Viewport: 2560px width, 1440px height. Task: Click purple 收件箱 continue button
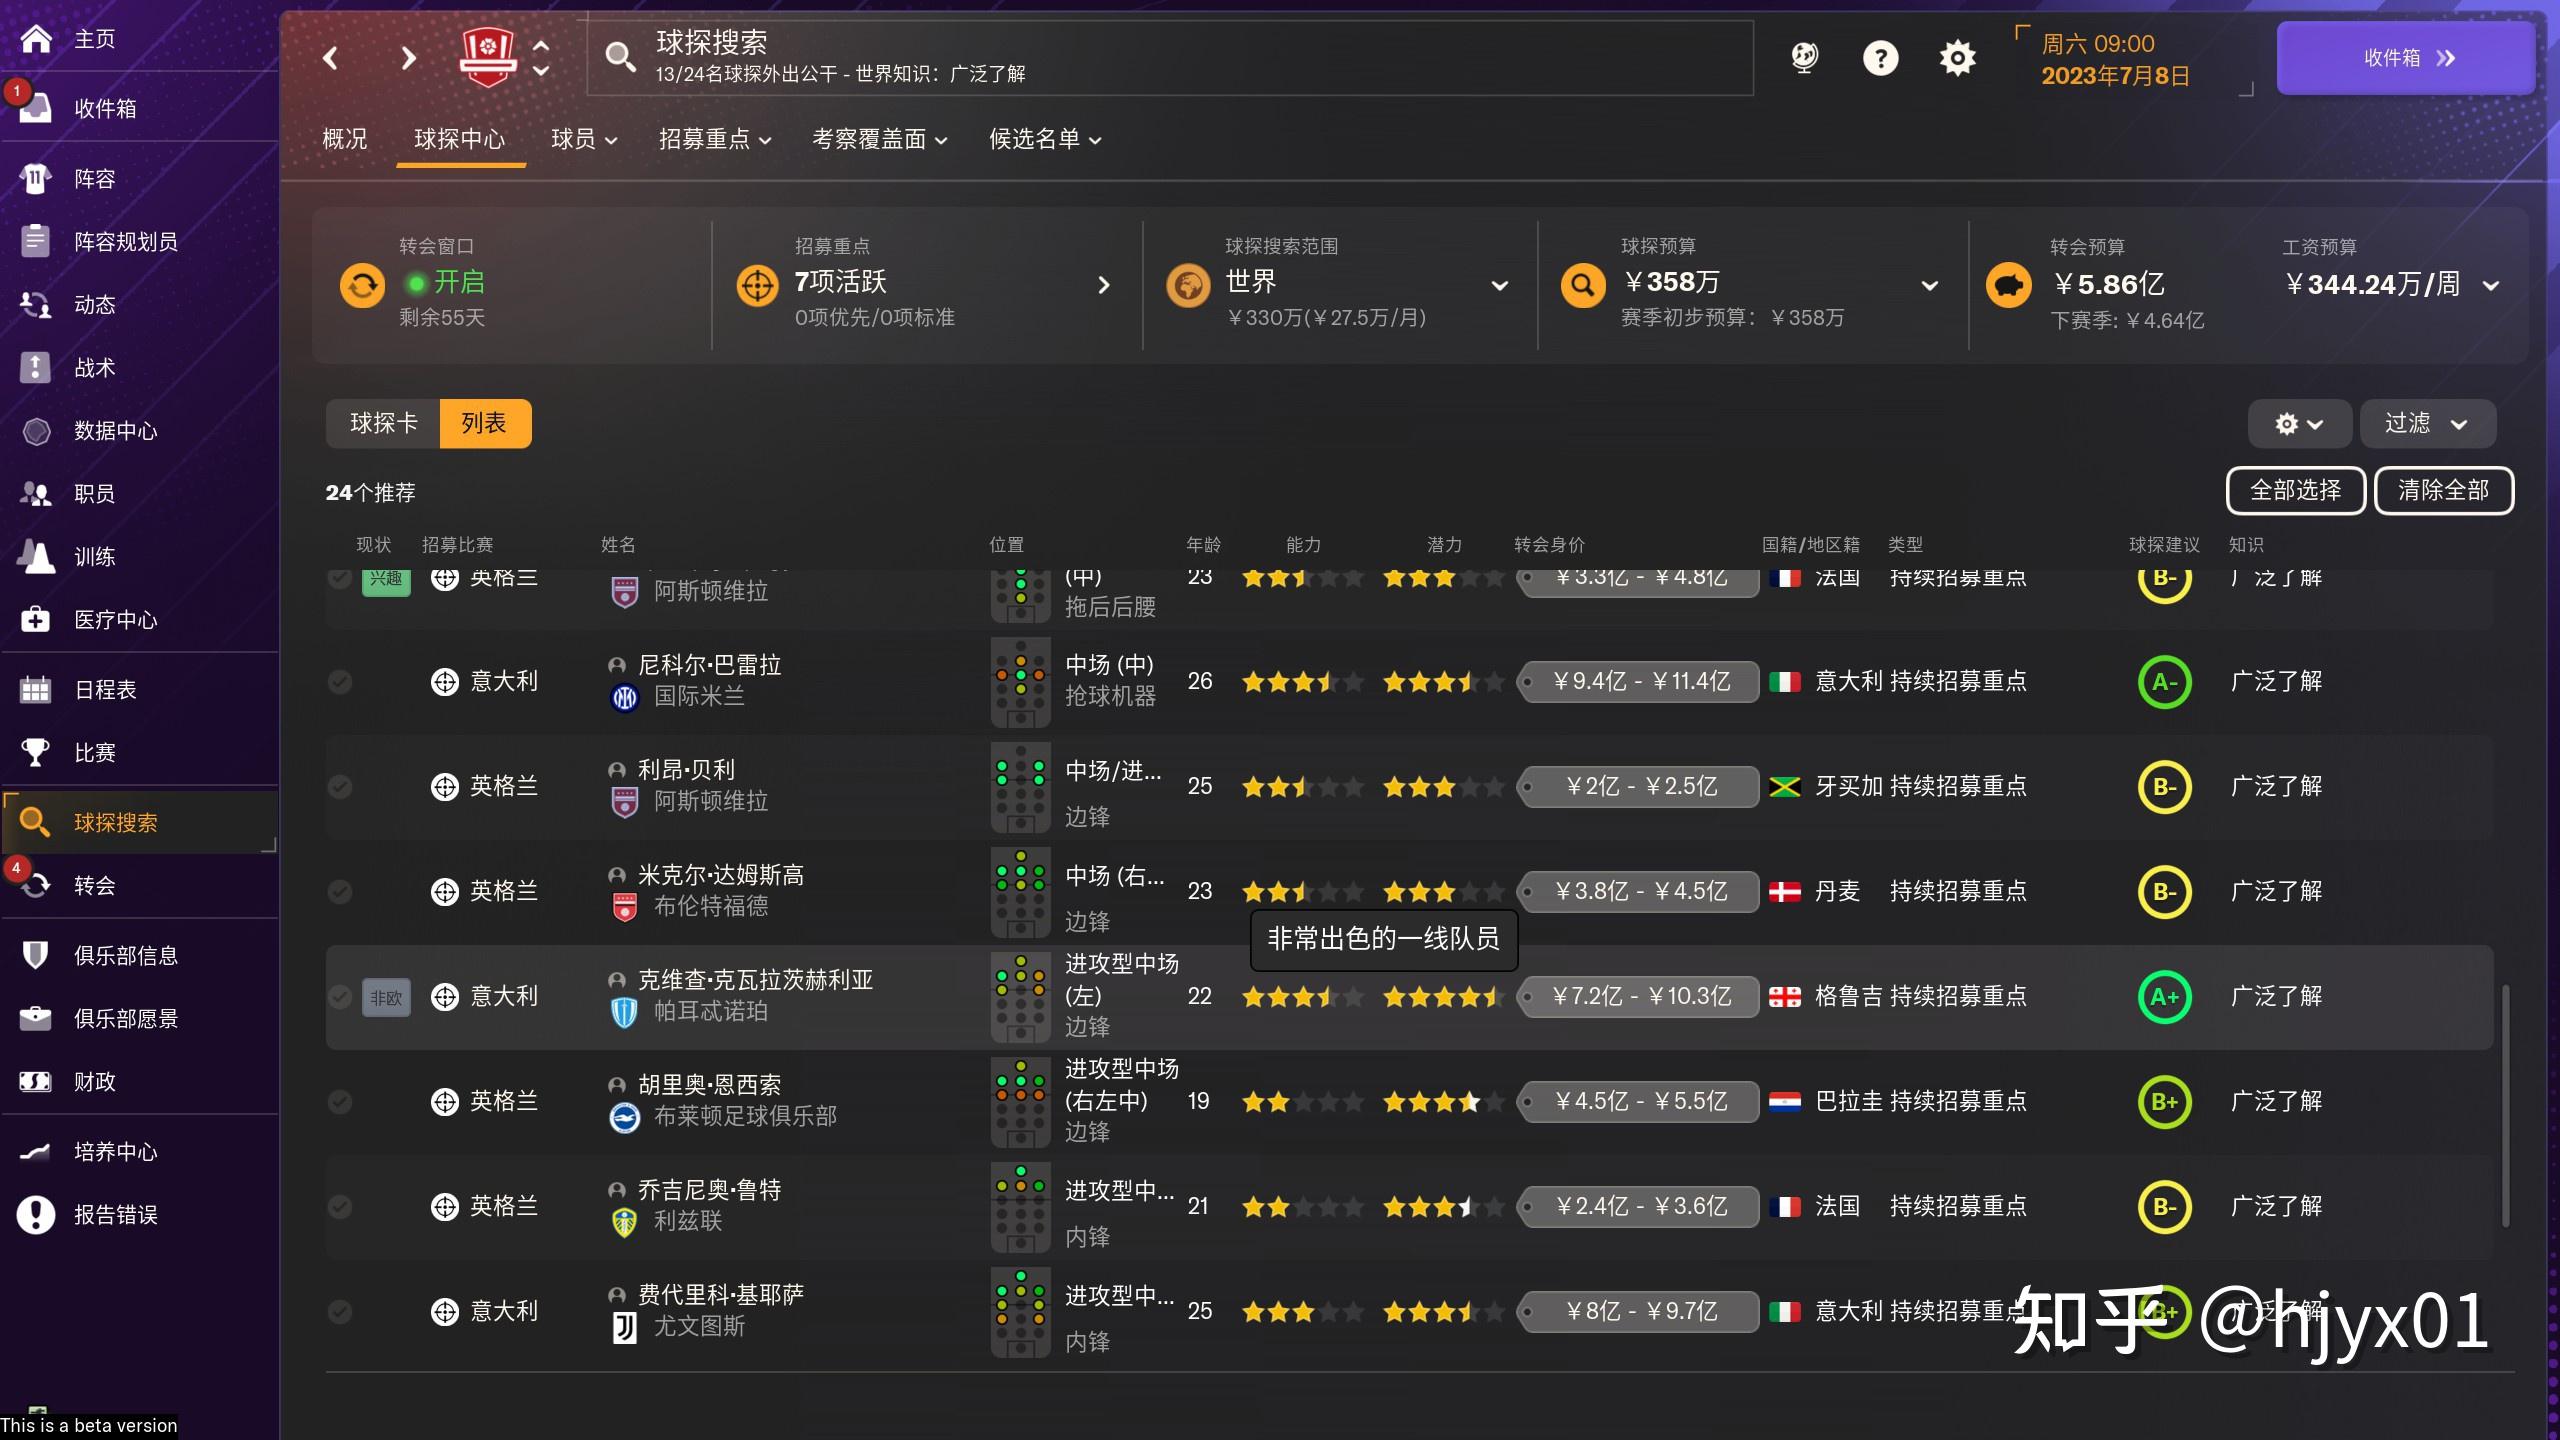pos(2405,58)
